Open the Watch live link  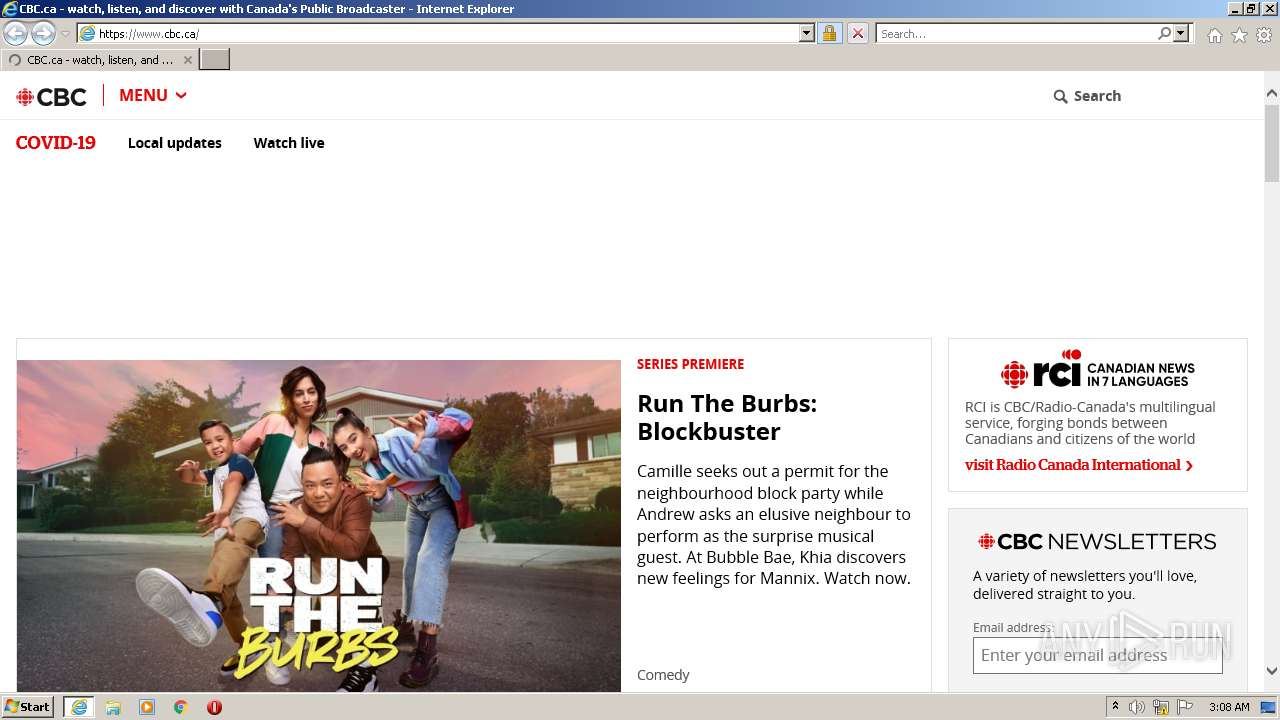point(289,143)
